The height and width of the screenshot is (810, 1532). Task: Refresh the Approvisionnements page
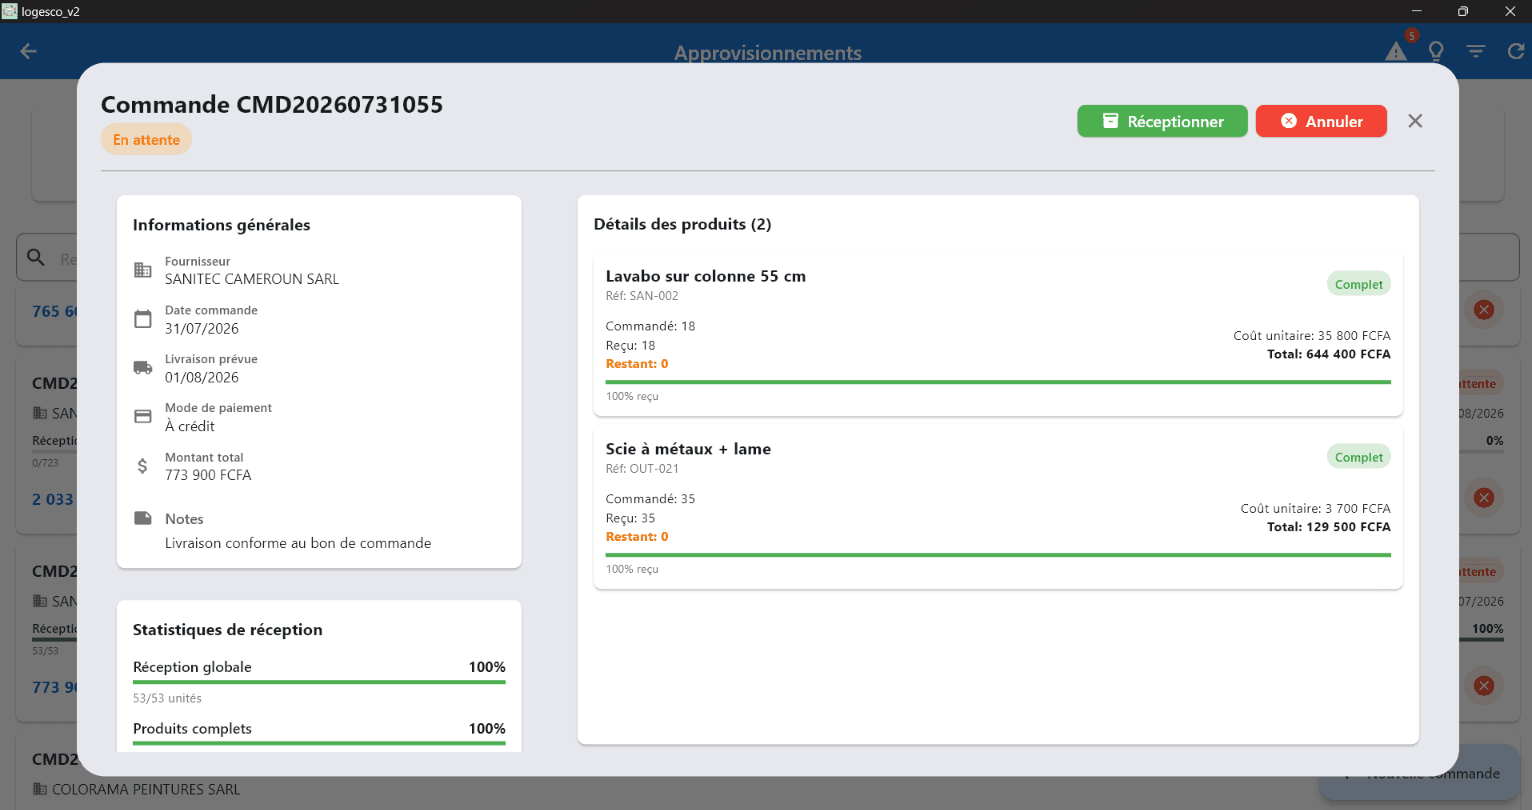coord(1516,51)
